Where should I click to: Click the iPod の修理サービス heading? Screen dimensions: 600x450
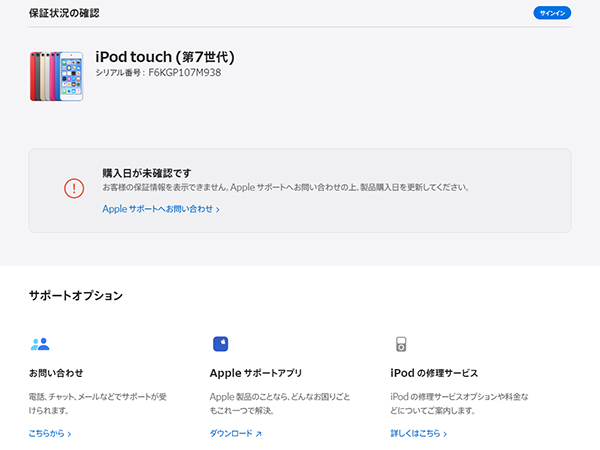click(x=434, y=373)
